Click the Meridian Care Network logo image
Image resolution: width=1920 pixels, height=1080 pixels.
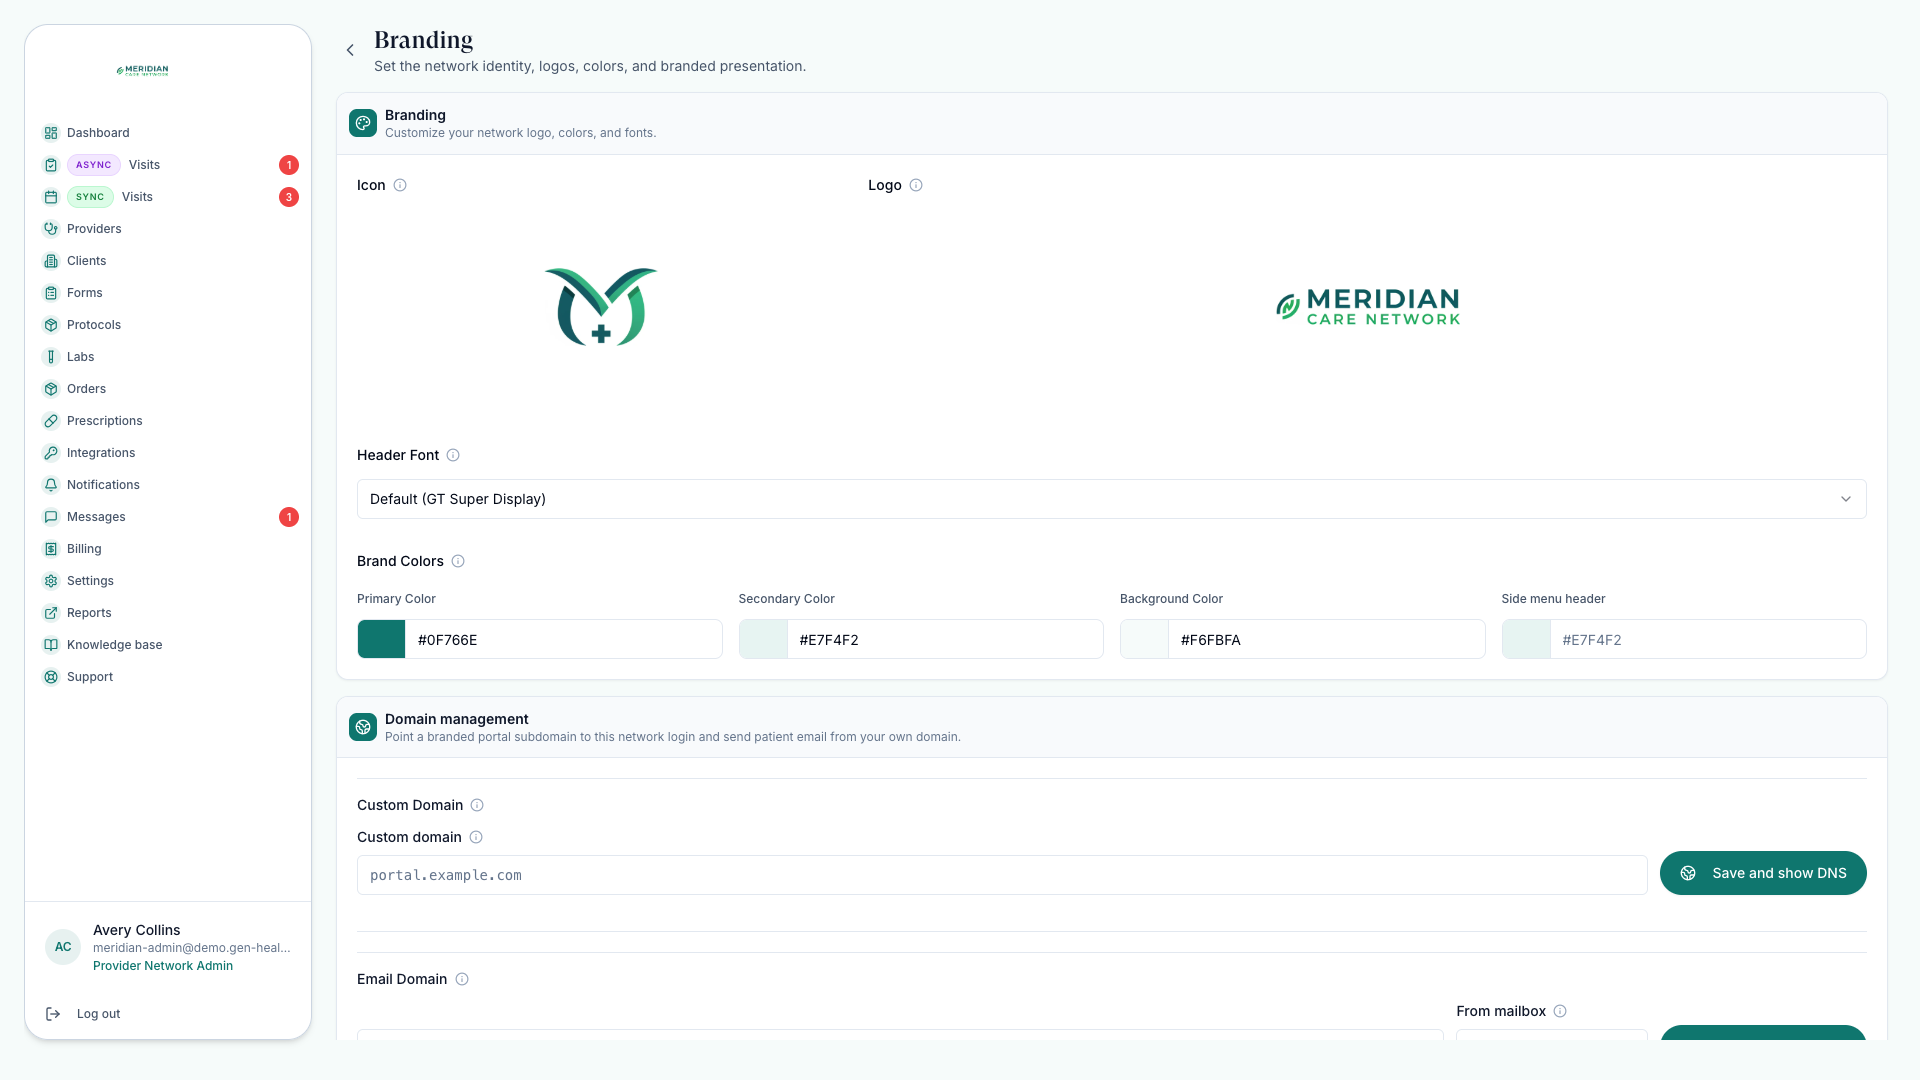coord(1368,306)
